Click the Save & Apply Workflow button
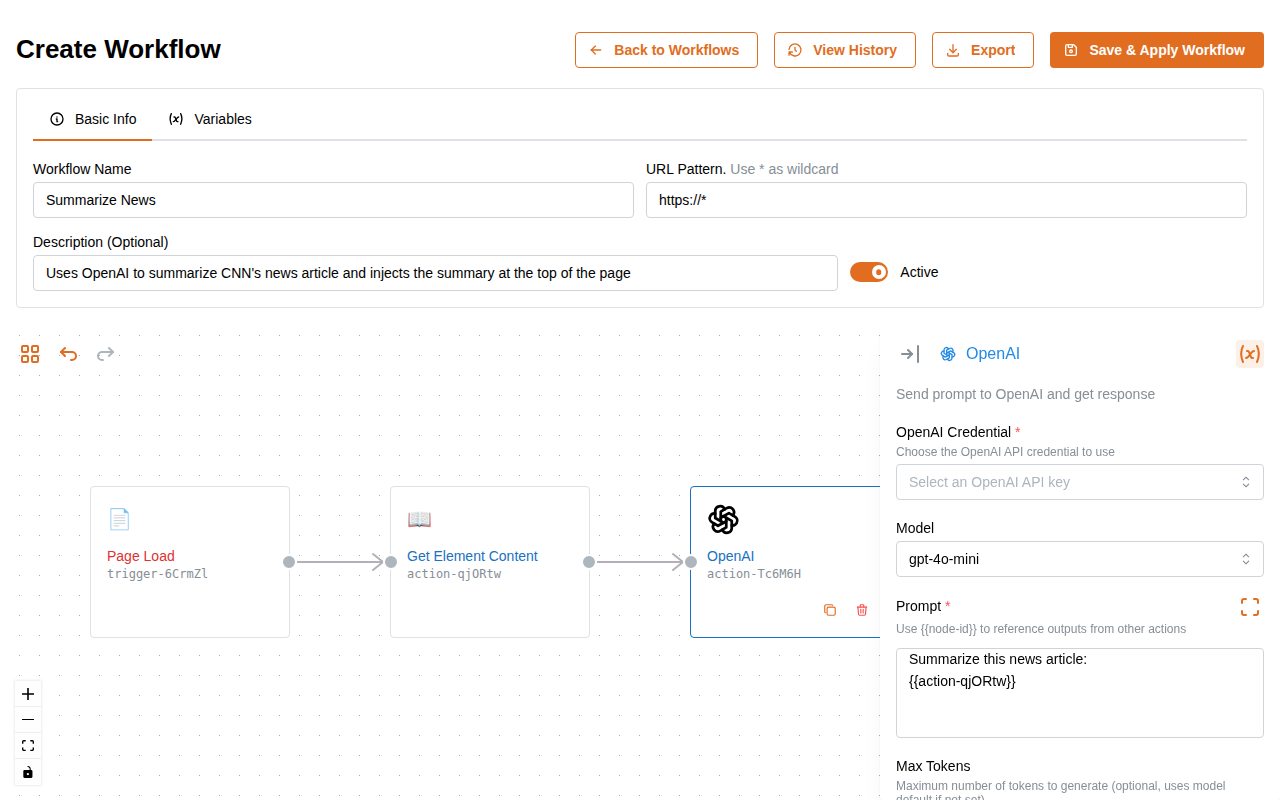The image size is (1280, 800). pyautogui.click(x=1156, y=49)
